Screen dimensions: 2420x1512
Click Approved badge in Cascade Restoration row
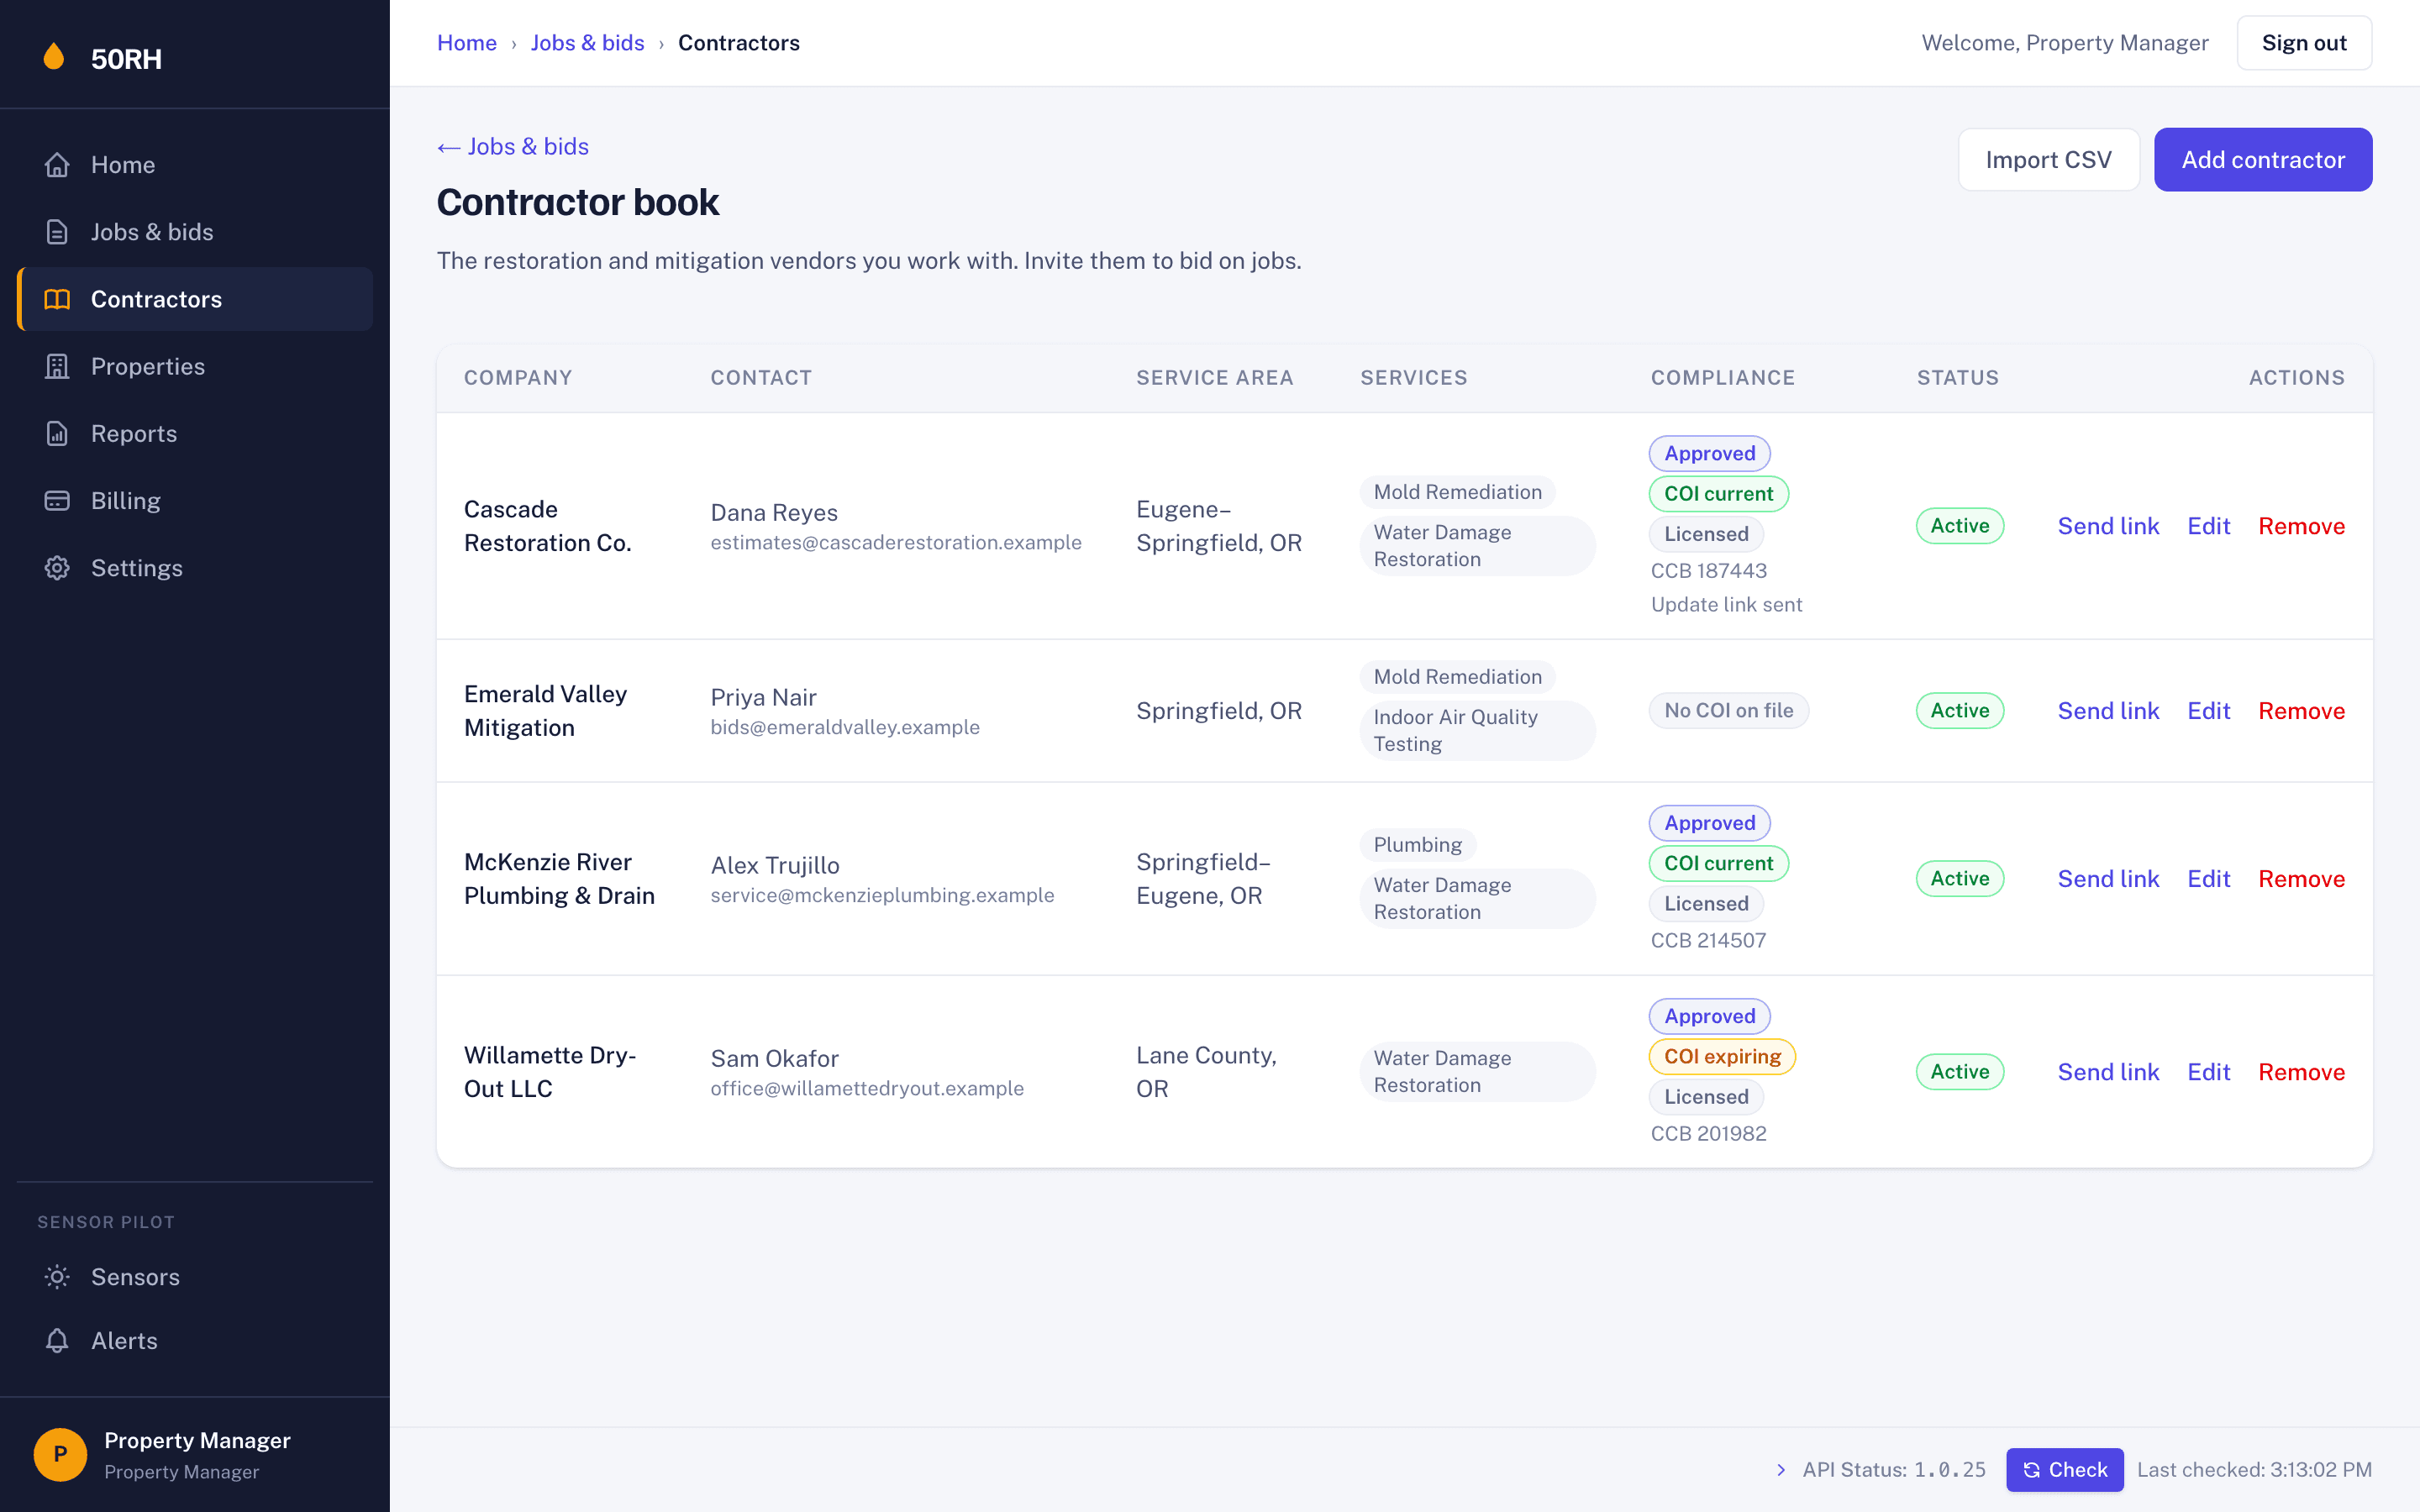(x=1709, y=453)
